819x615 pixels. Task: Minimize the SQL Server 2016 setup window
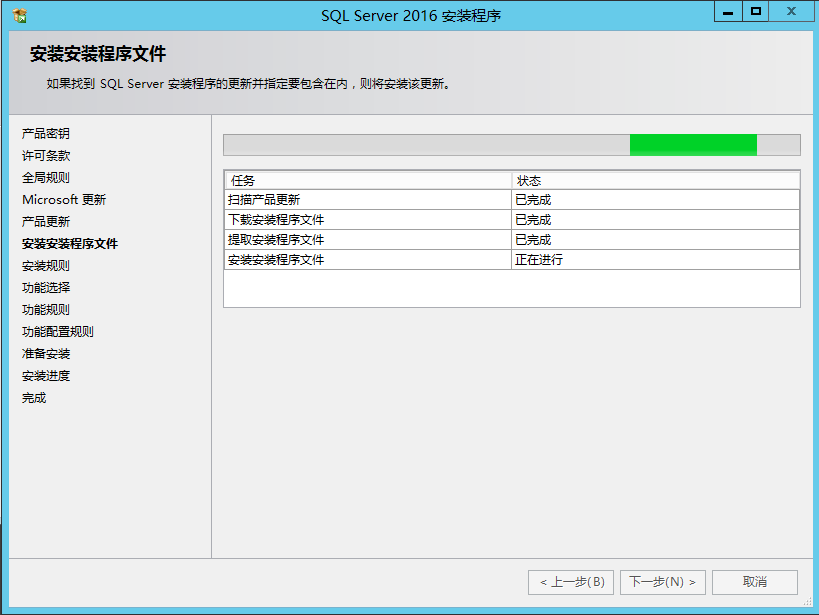[728, 12]
